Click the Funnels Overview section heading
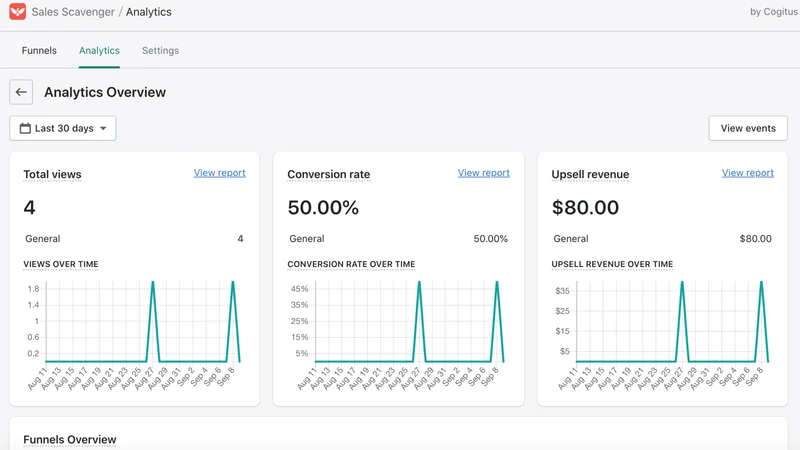 point(70,439)
